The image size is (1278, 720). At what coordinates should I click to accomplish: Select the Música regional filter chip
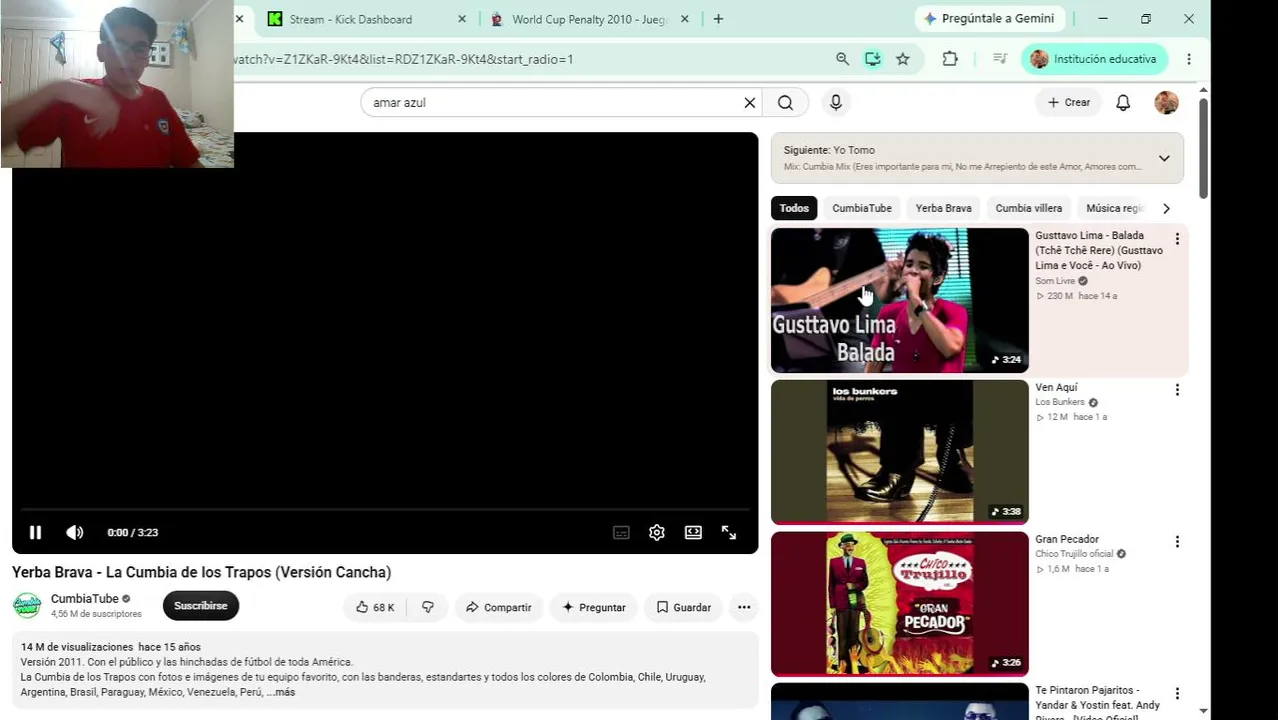pos(1114,208)
